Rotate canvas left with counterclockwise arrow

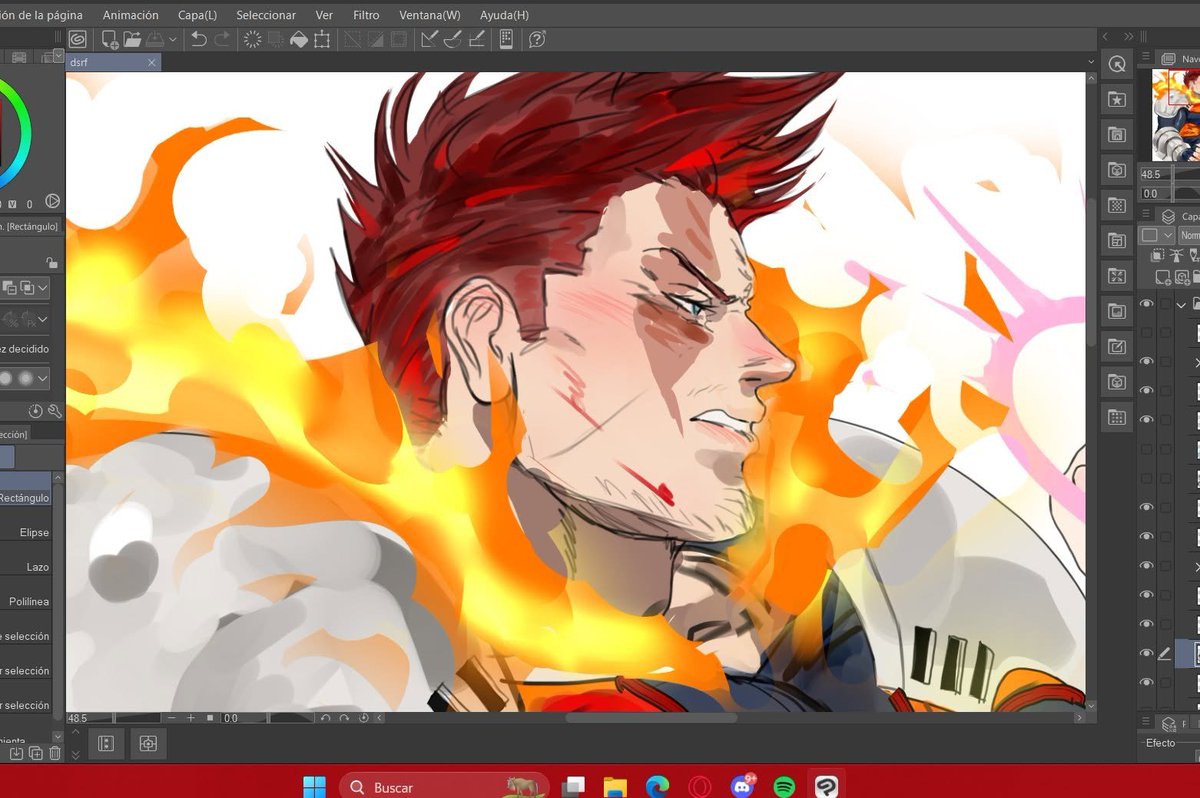tap(326, 718)
